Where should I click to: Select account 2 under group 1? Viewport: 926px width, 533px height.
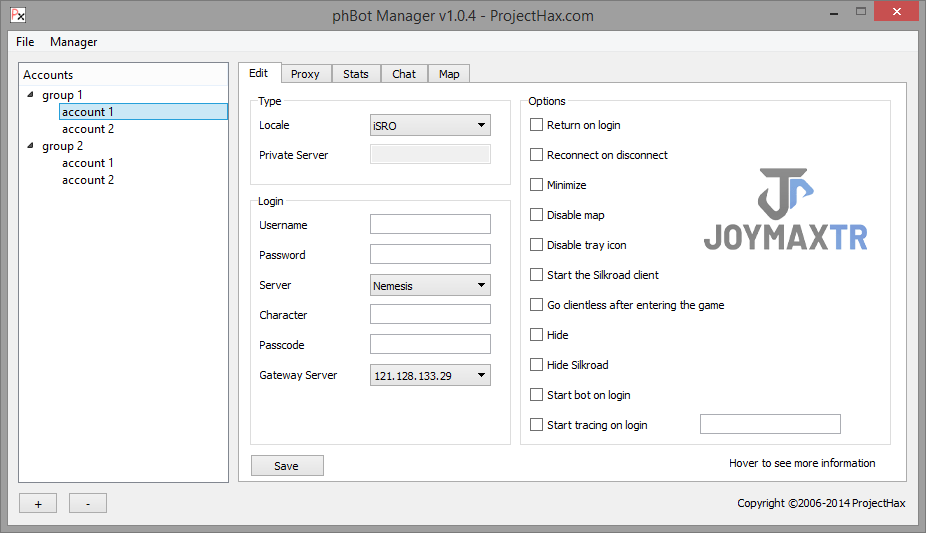tap(88, 129)
